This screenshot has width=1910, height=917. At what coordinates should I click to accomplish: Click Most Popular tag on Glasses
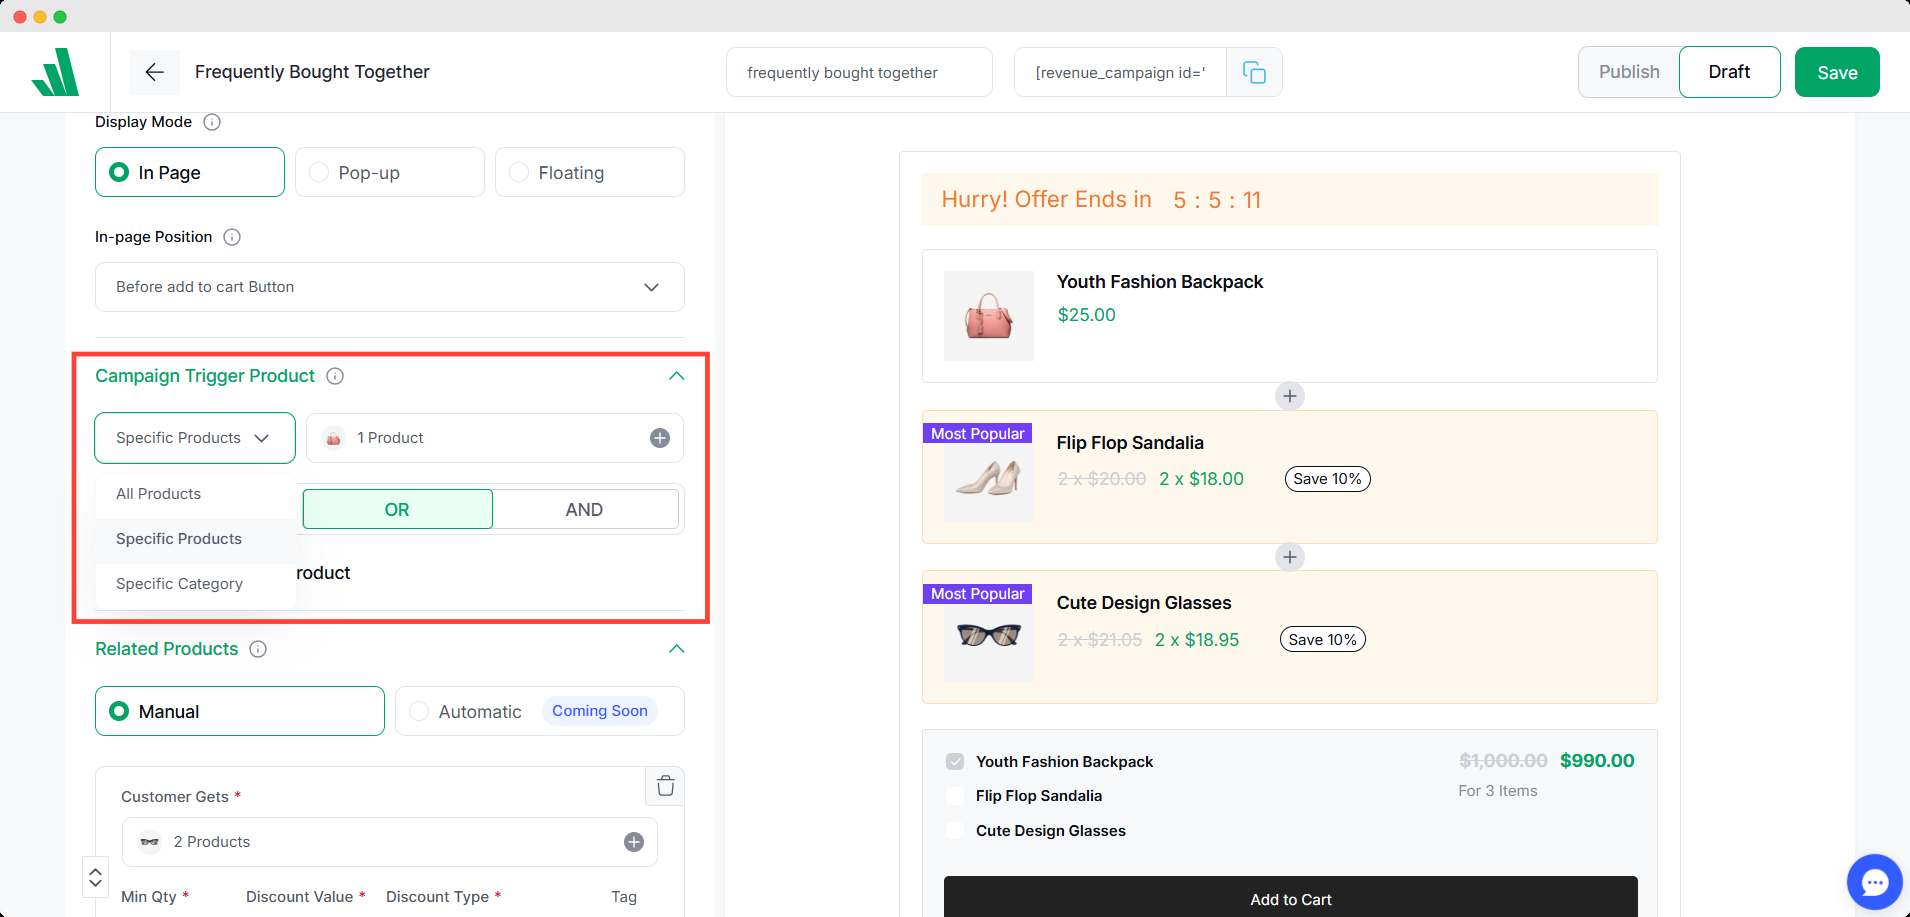pos(978,594)
